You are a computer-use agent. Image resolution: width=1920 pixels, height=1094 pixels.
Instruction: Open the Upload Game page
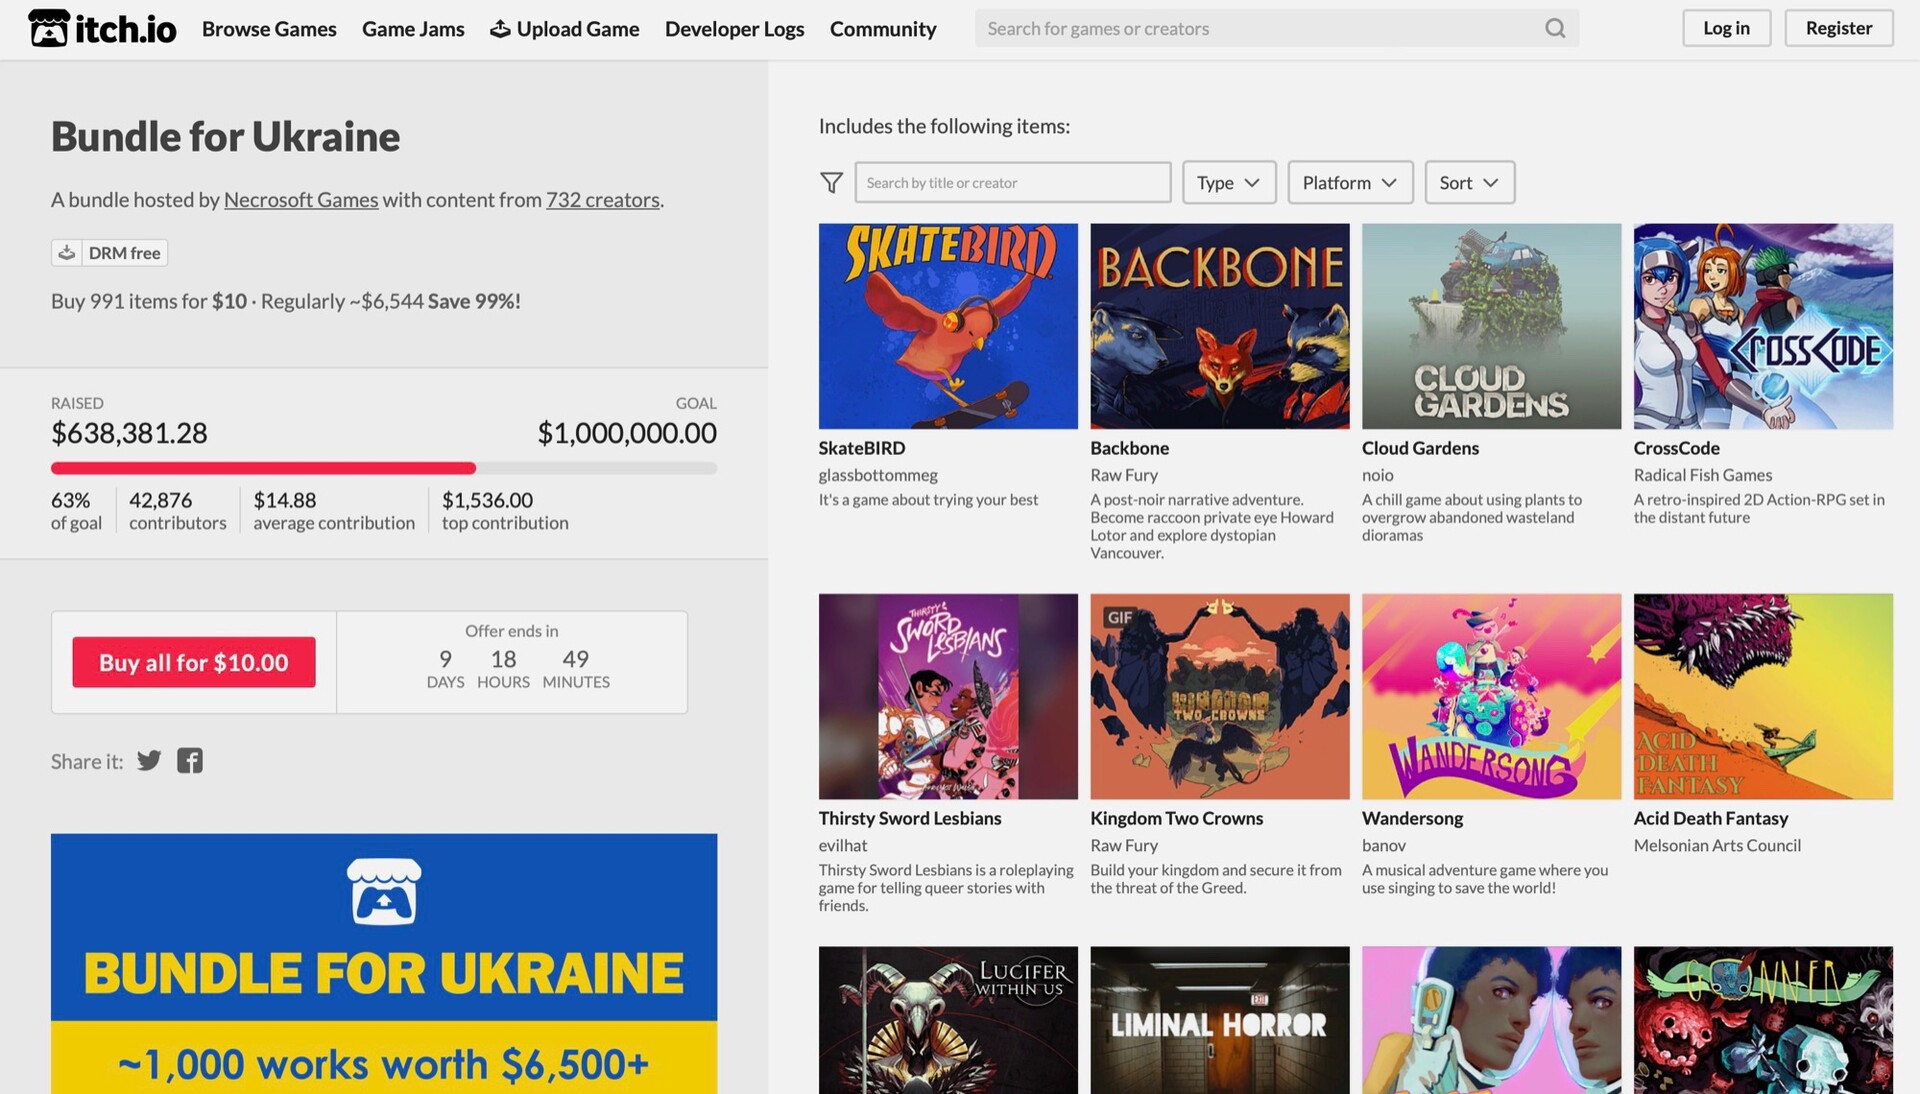click(x=565, y=28)
